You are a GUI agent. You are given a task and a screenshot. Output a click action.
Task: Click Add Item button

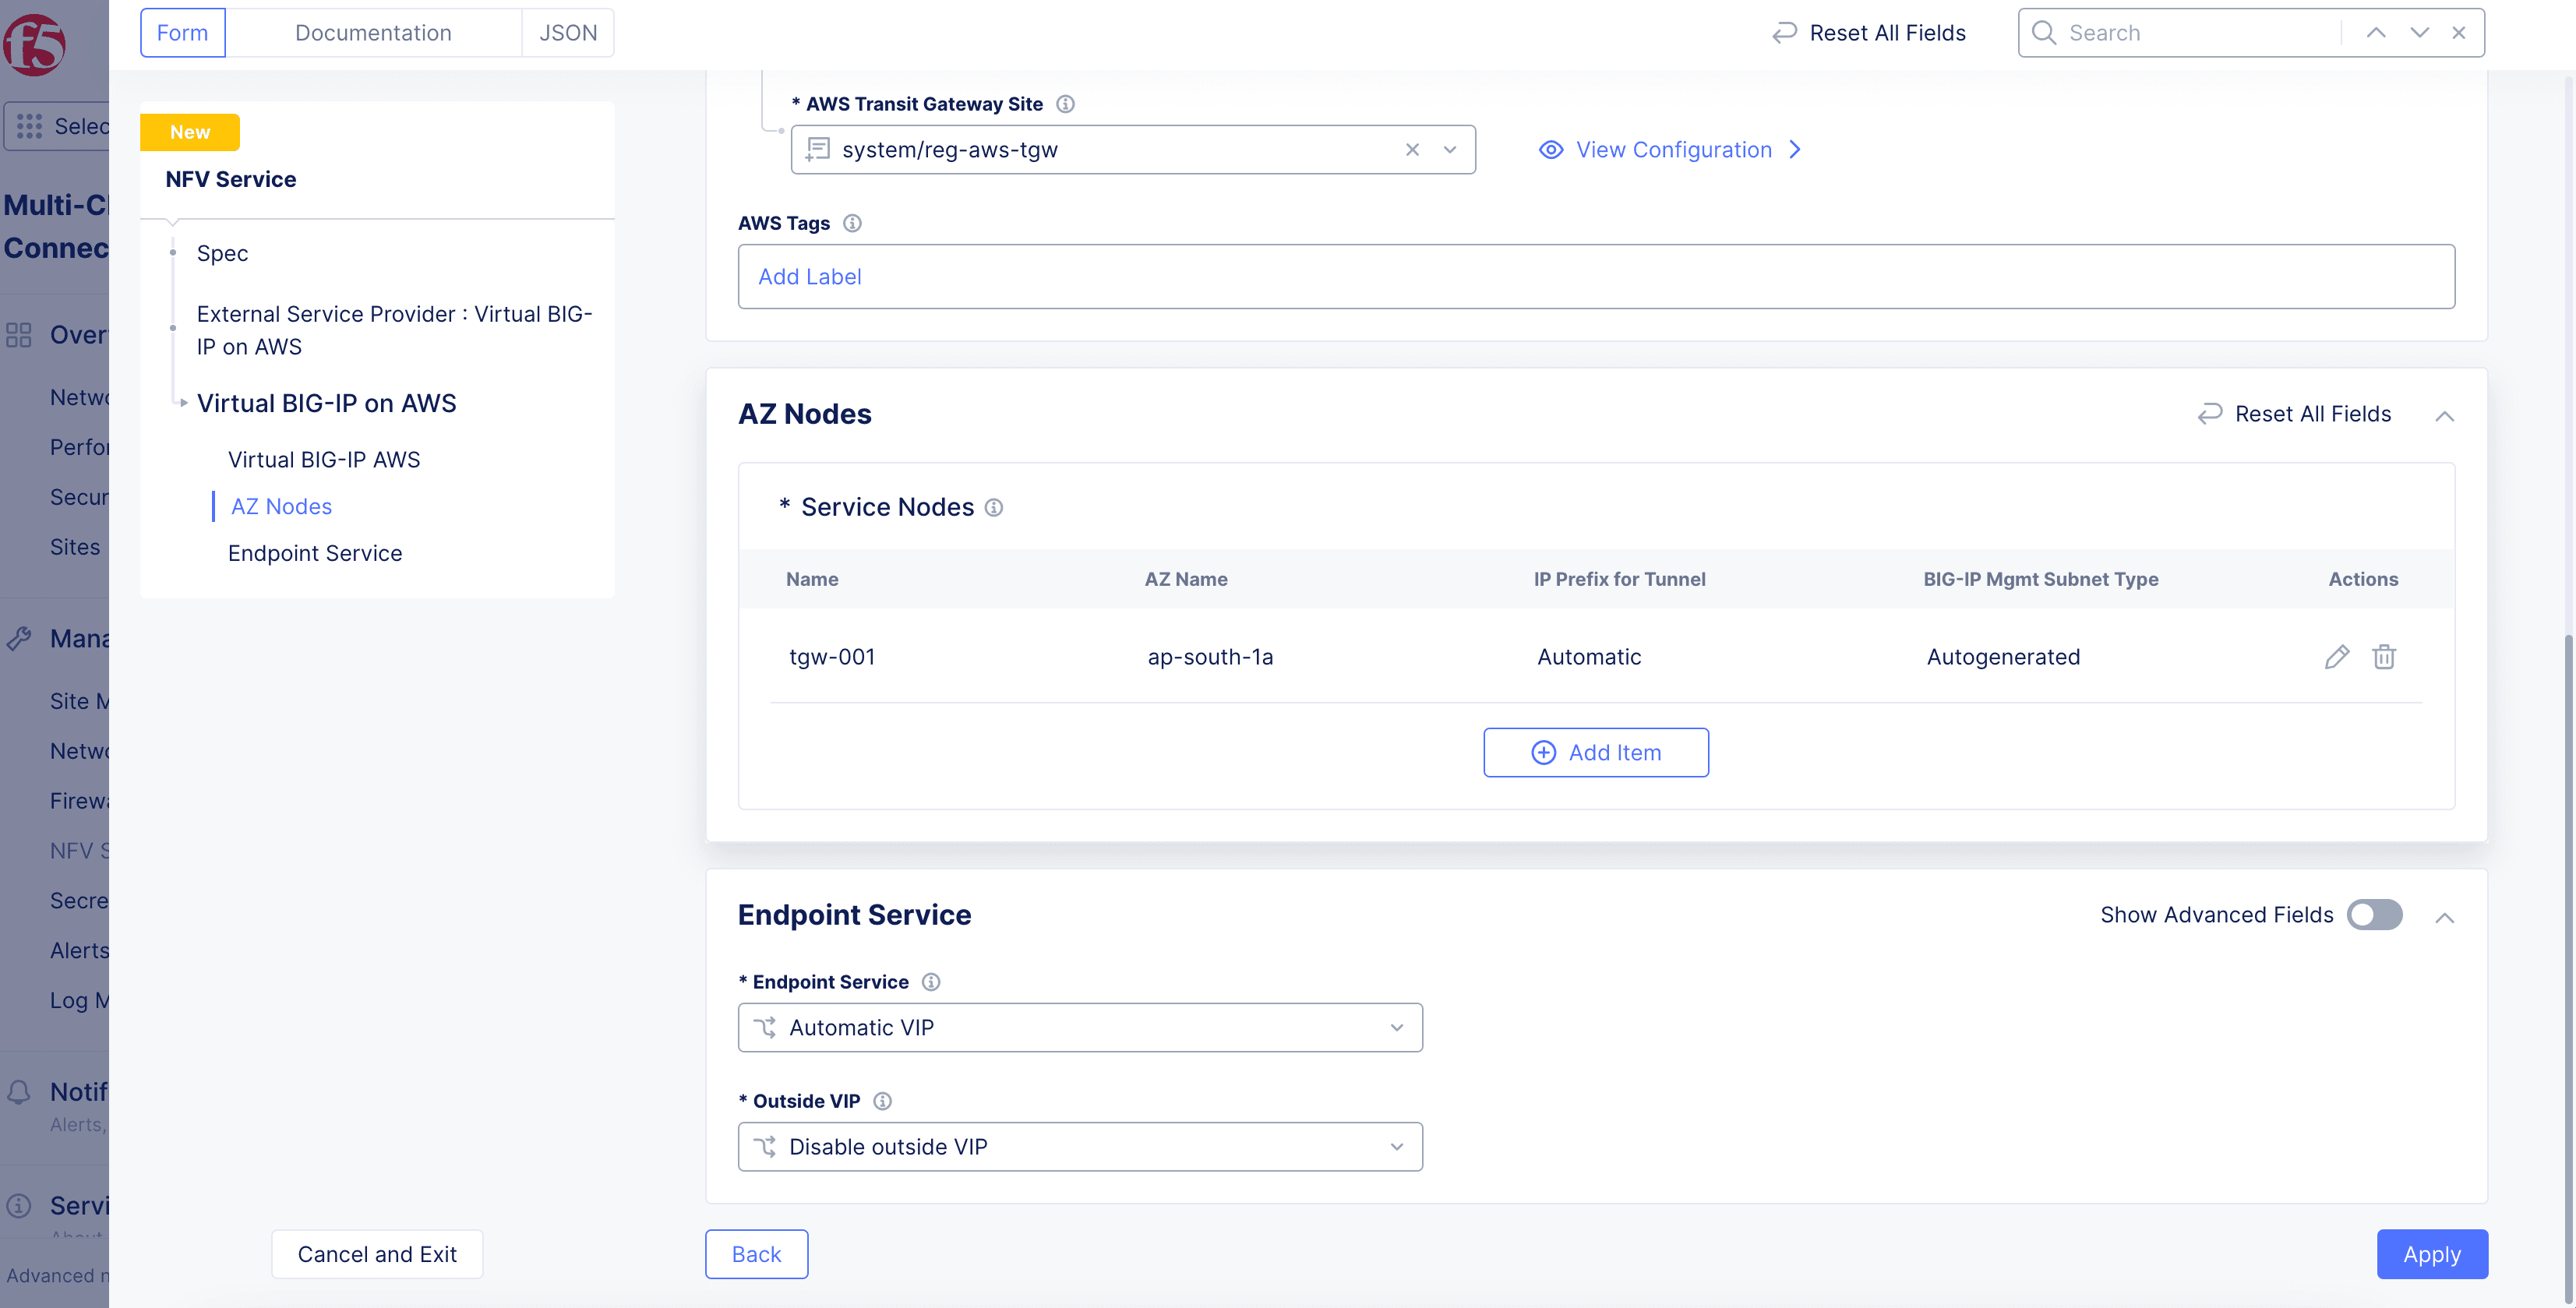[1596, 752]
